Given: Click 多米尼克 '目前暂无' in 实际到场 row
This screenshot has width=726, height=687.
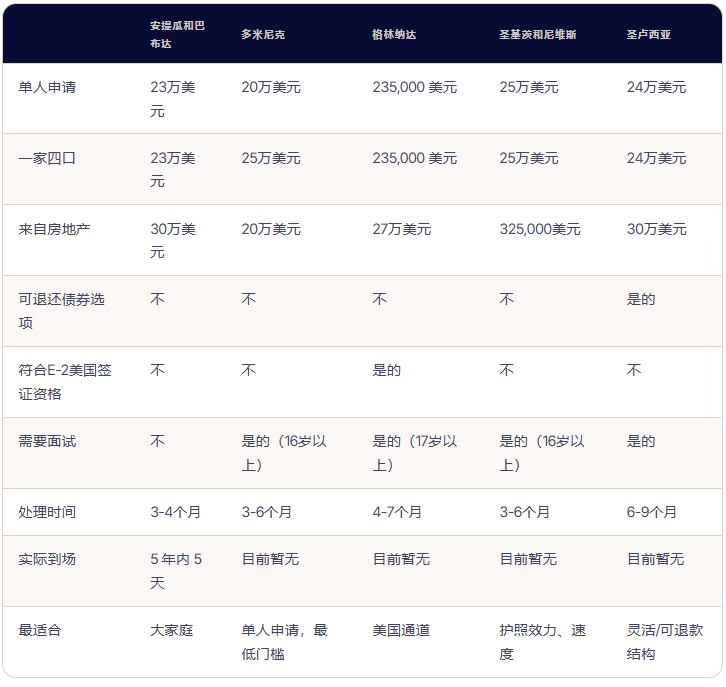Looking at the screenshot, I should [270, 559].
